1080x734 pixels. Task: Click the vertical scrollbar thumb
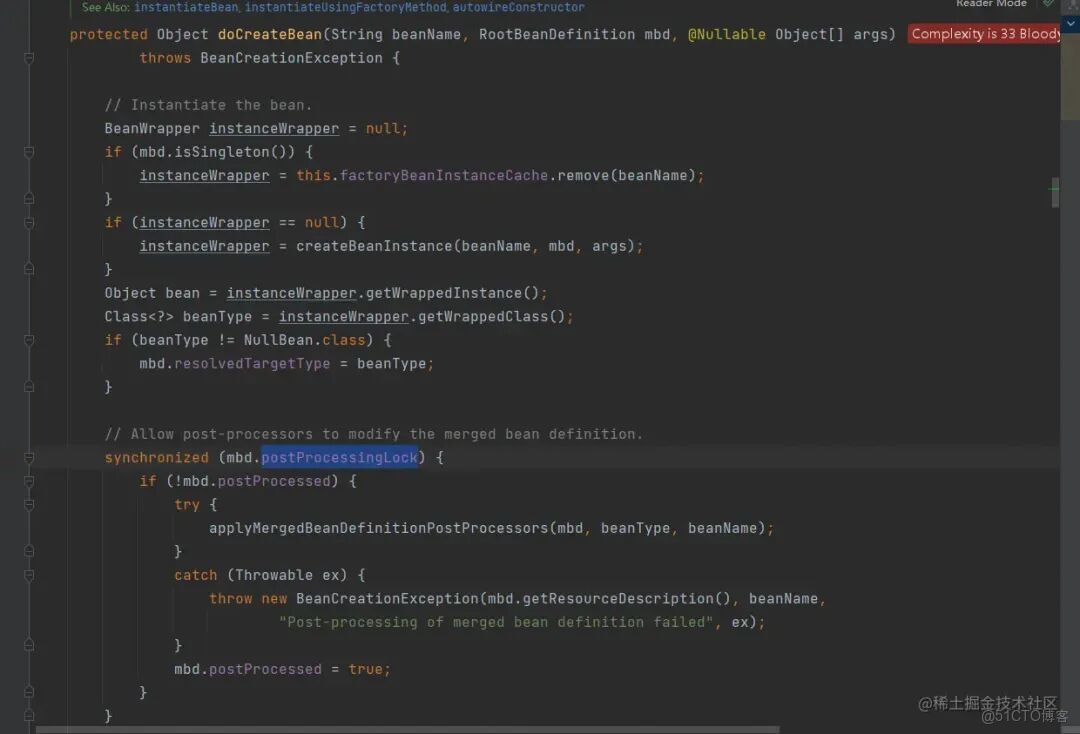[1055, 193]
